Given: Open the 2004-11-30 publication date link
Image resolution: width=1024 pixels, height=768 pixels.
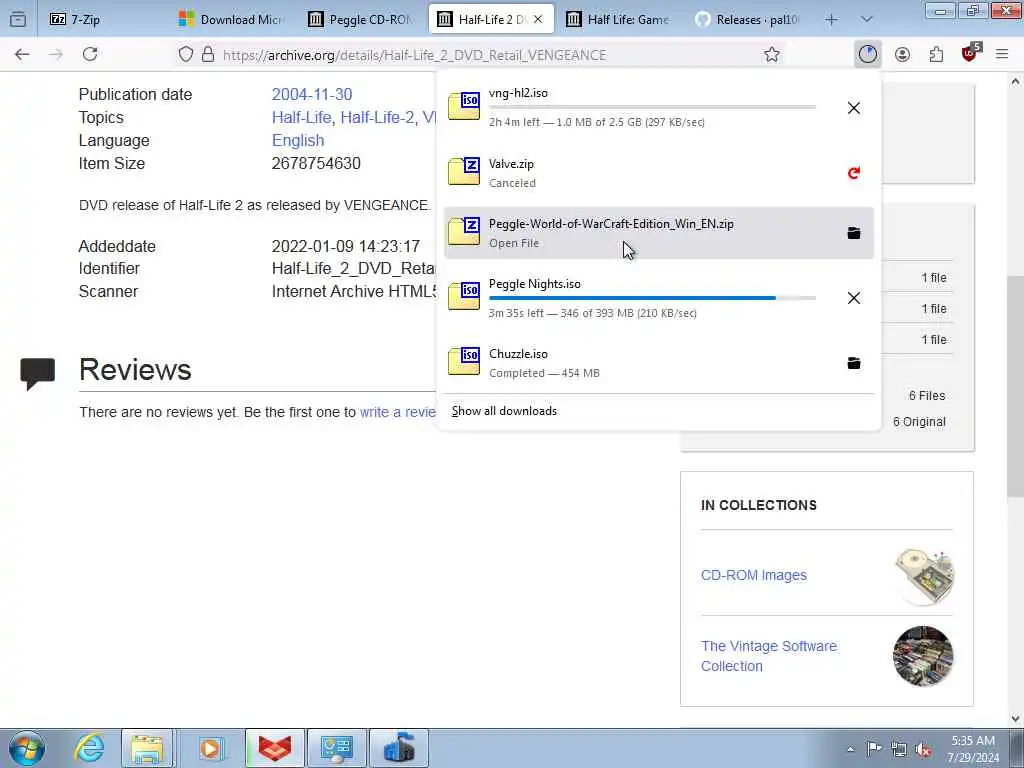Looking at the screenshot, I should pyautogui.click(x=312, y=95).
